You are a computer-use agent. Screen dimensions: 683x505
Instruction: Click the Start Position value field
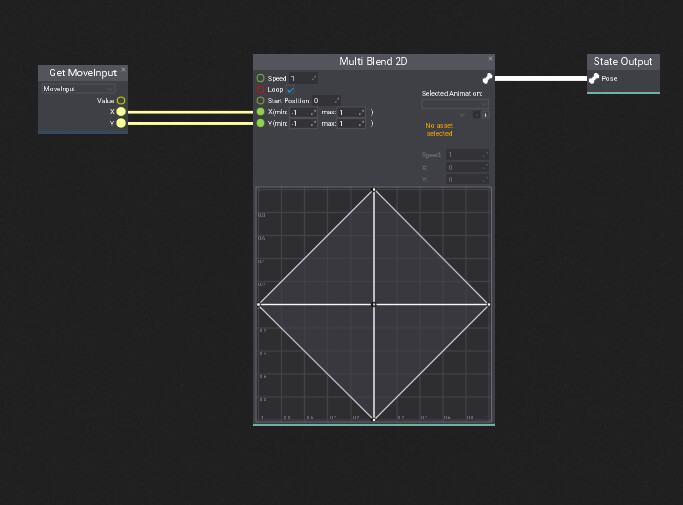tap(326, 101)
